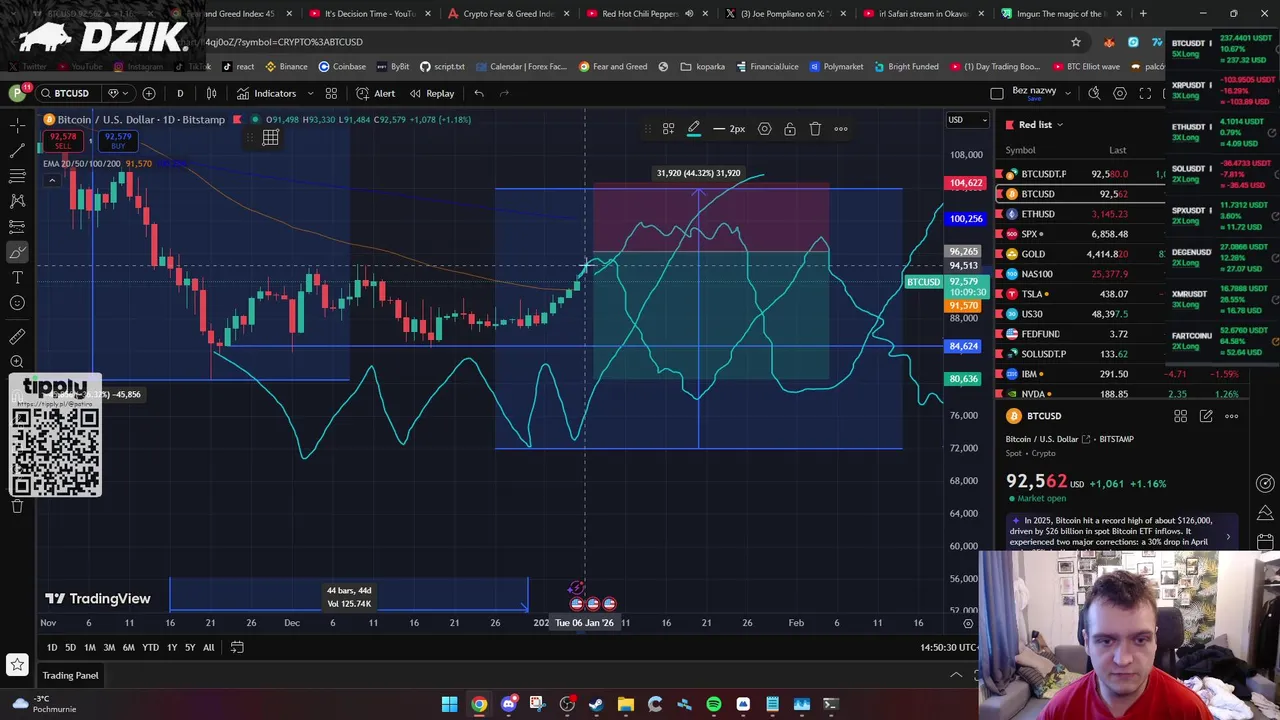The height and width of the screenshot is (720, 1280).
Task: Expand the Trading Panel chevron
Action: click(x=956, y=675)
